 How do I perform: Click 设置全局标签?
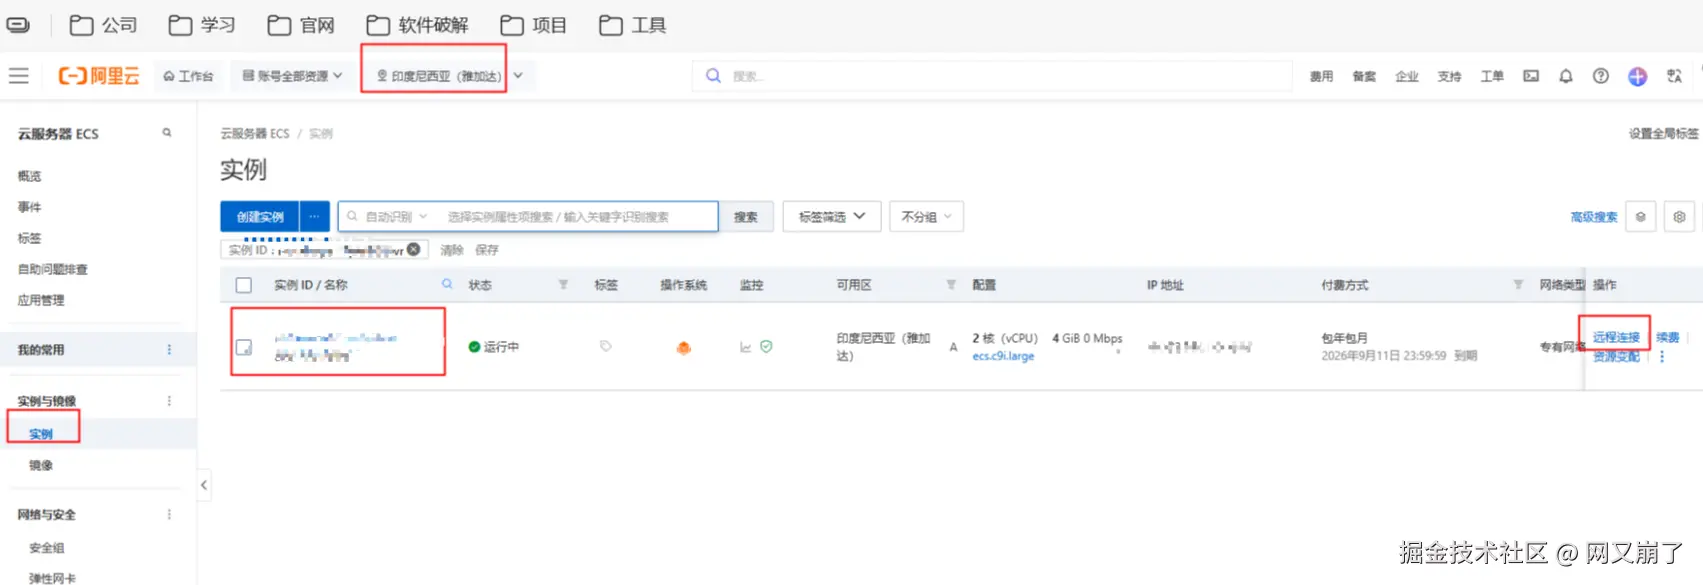tap(1663, 133)
